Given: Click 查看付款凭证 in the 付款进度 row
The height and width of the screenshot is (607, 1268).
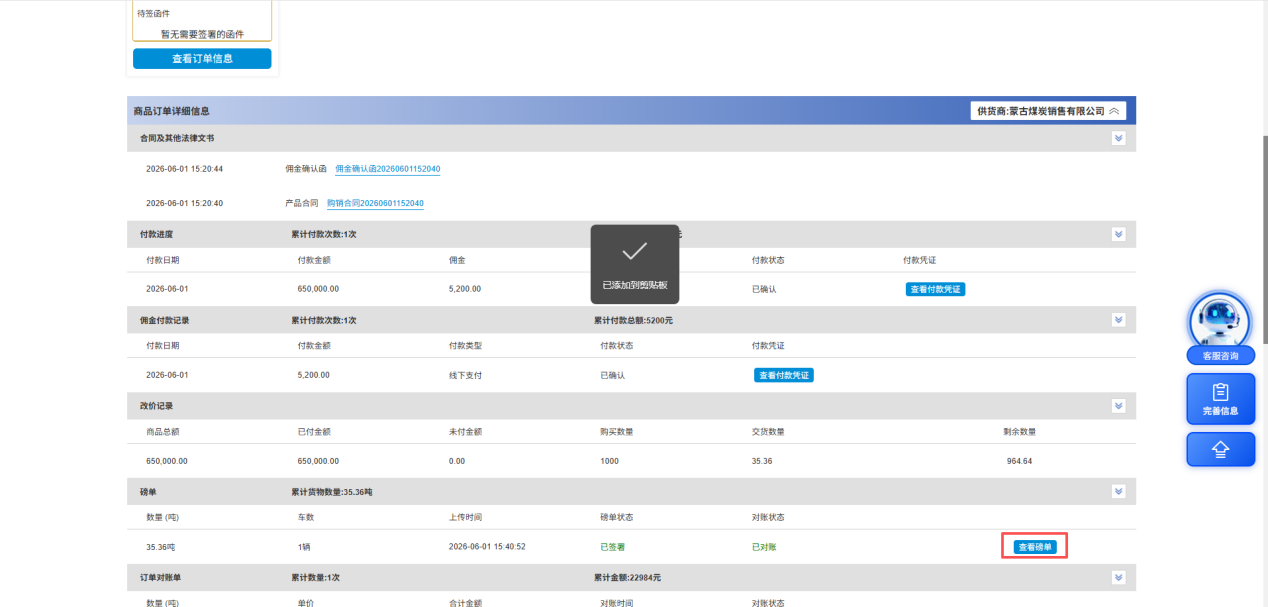Looking at the screenshot, I should (936, 289).
